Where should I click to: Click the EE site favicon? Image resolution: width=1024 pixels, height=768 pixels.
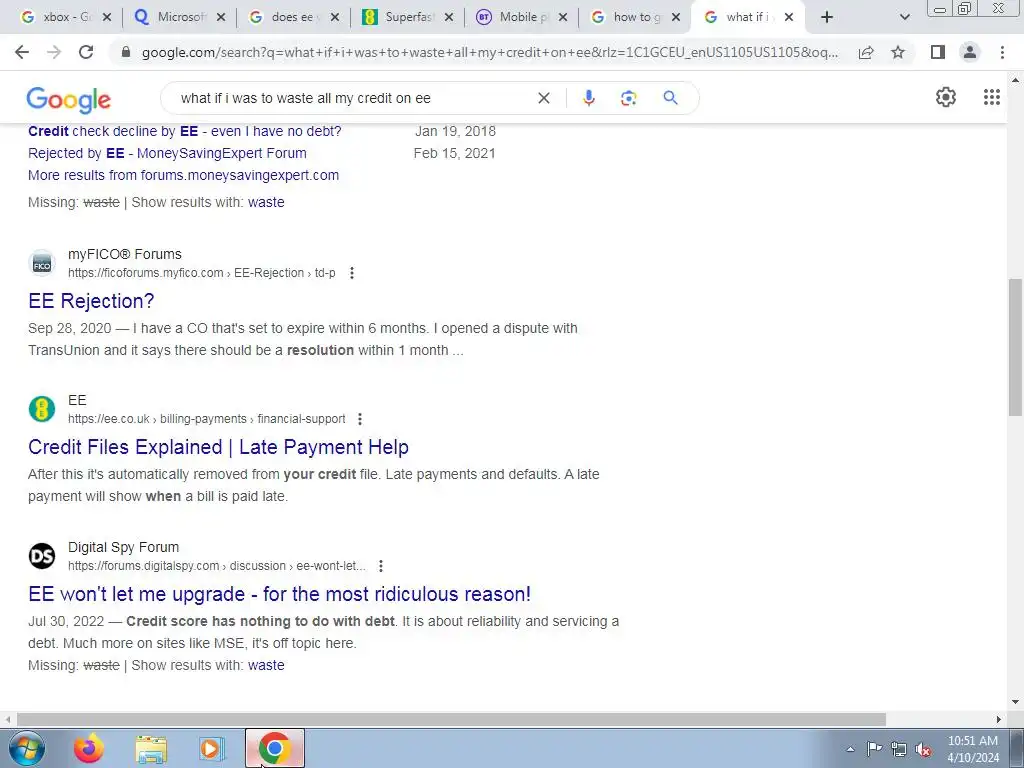pyautogui.click(x=42, y=409)
